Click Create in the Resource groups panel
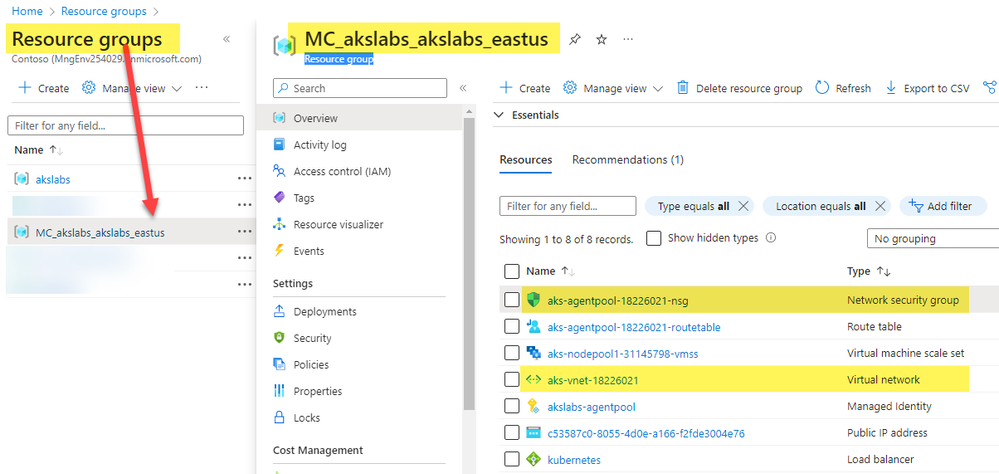The width and height of the screenshot is (999, 474). 44,88
